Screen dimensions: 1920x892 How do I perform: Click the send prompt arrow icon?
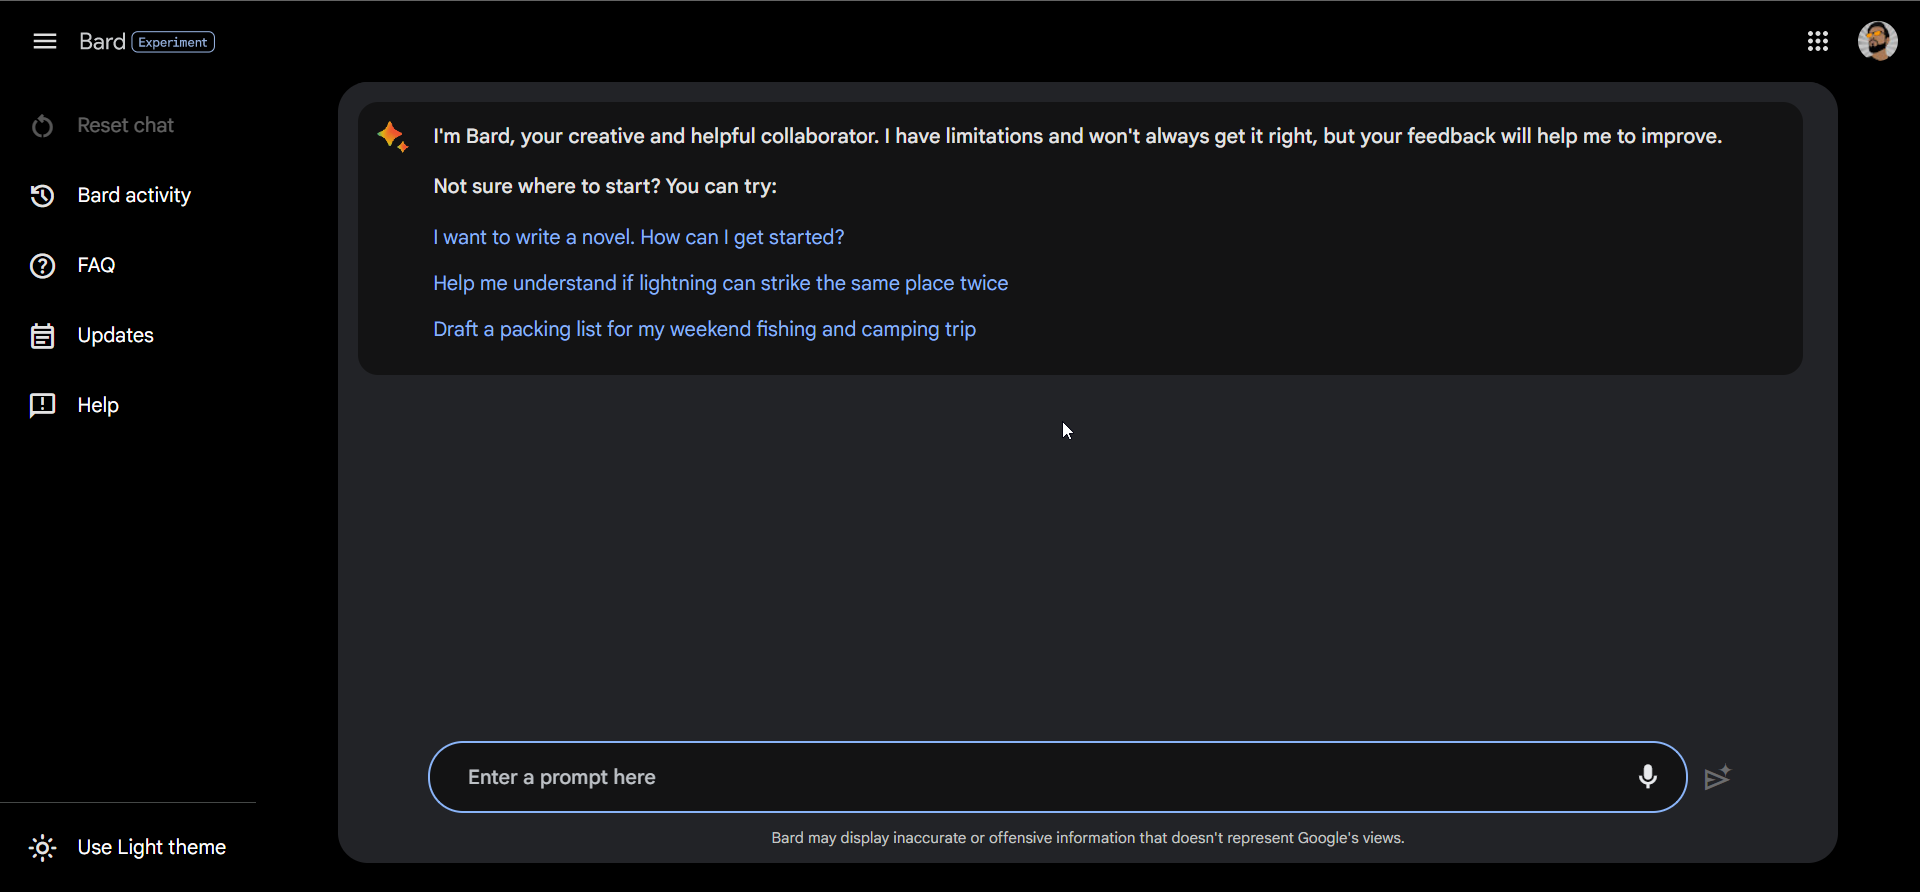click(1717, 777)
